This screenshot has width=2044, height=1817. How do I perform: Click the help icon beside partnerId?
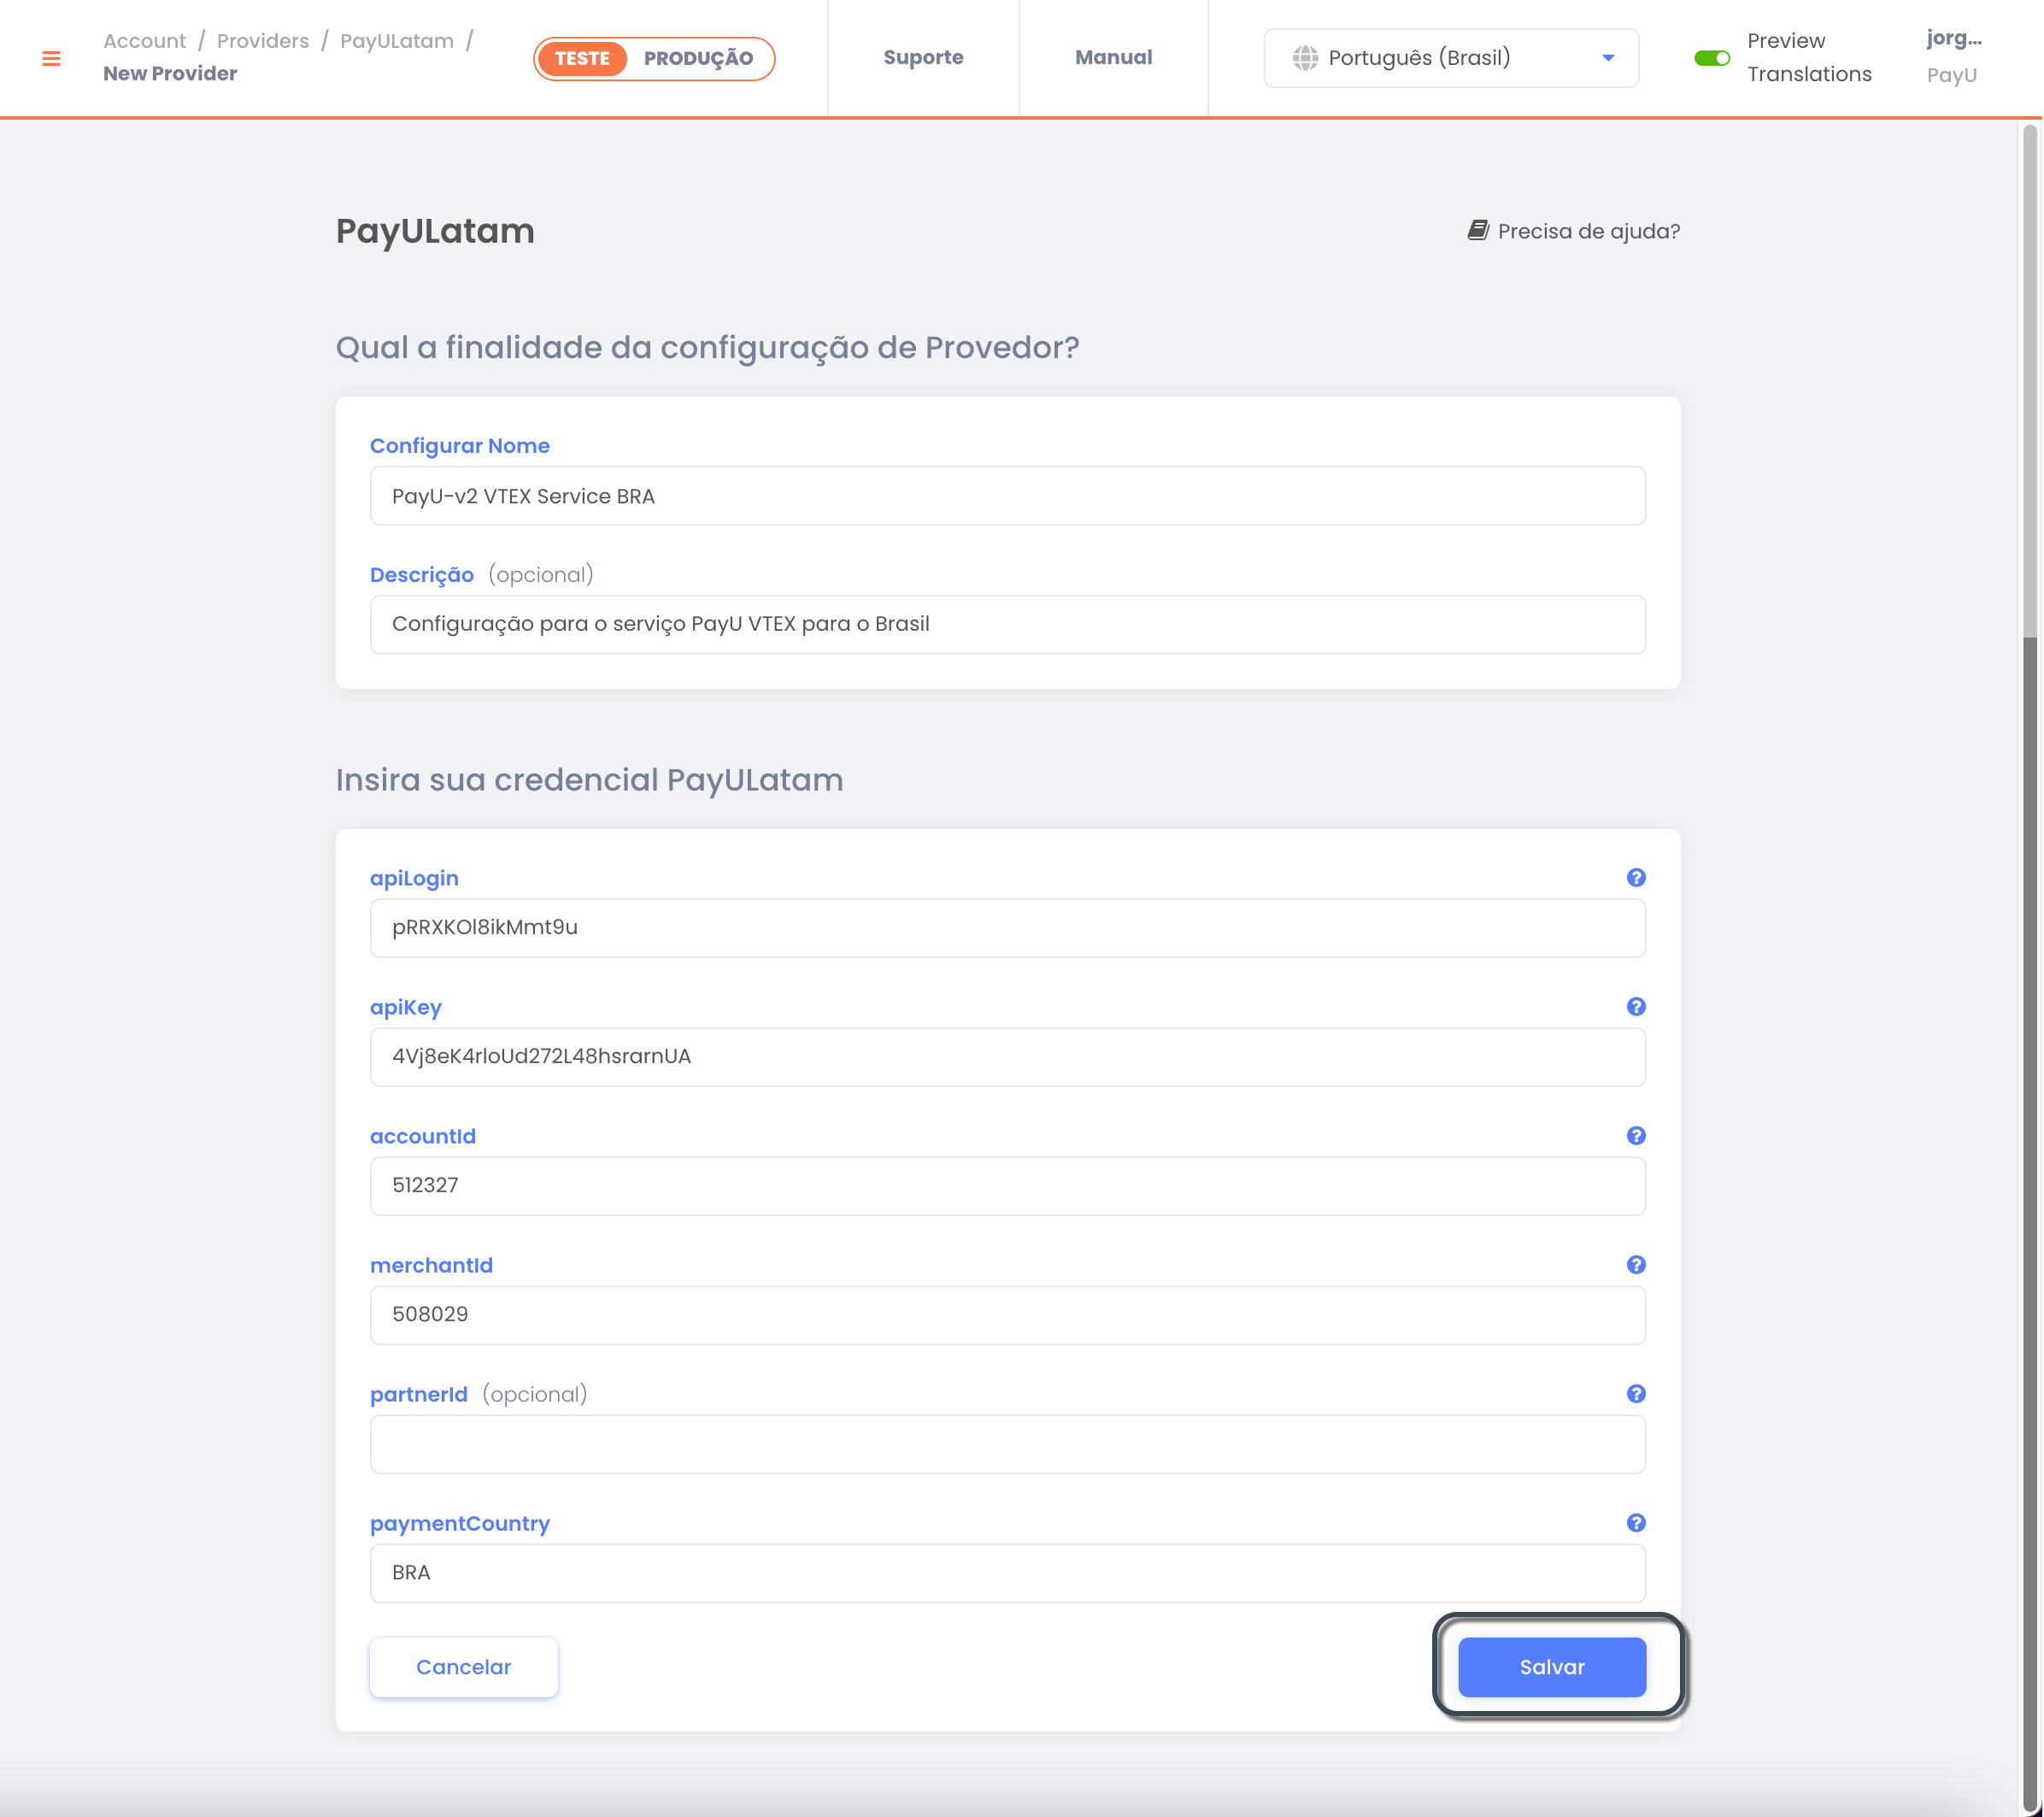(1635, 1393)
